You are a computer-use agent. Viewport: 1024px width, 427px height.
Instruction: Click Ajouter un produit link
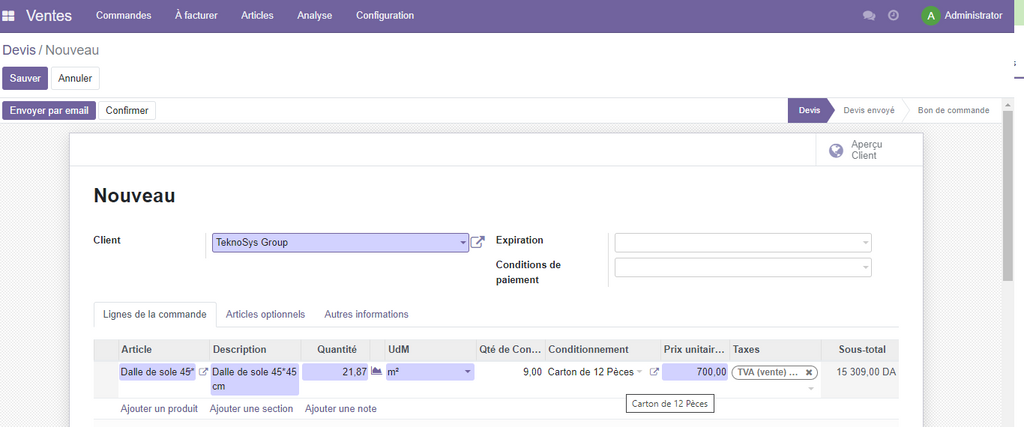(x=159, y=409)
